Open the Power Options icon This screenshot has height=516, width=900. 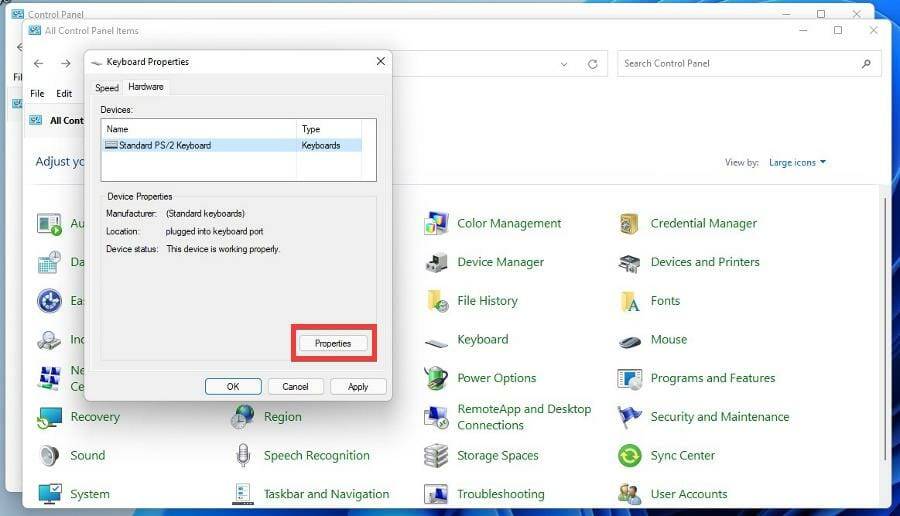[x=436, y=378]
